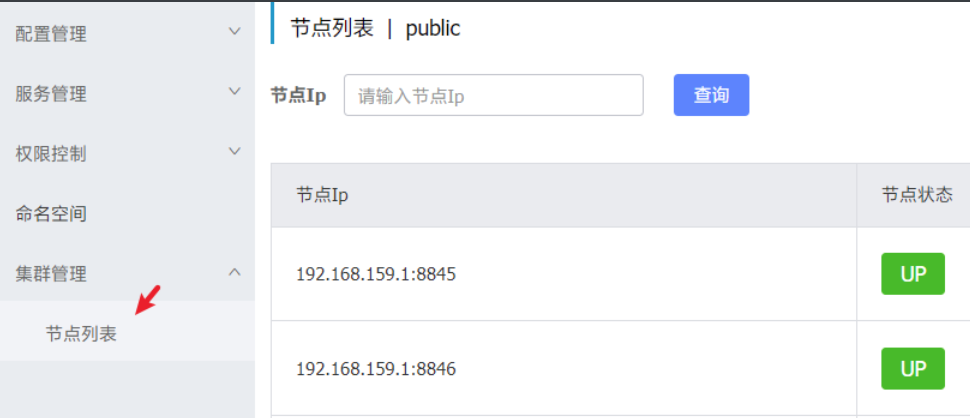
Task: Expand the 配置管理 chevron arrow
Action: coord(235,32)
